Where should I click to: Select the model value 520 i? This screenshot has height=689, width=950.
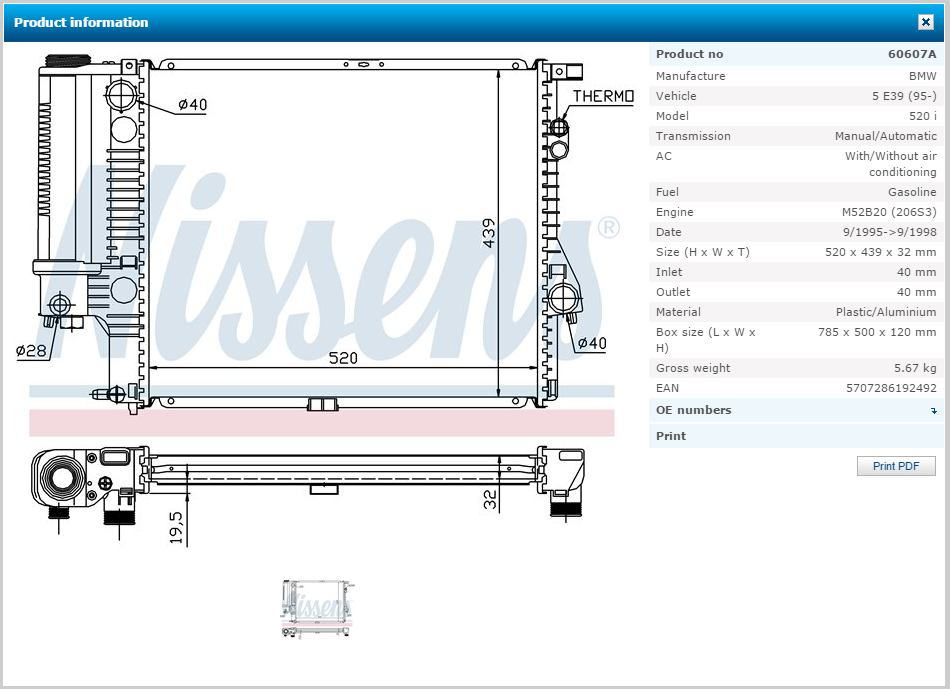click(923, 116)
